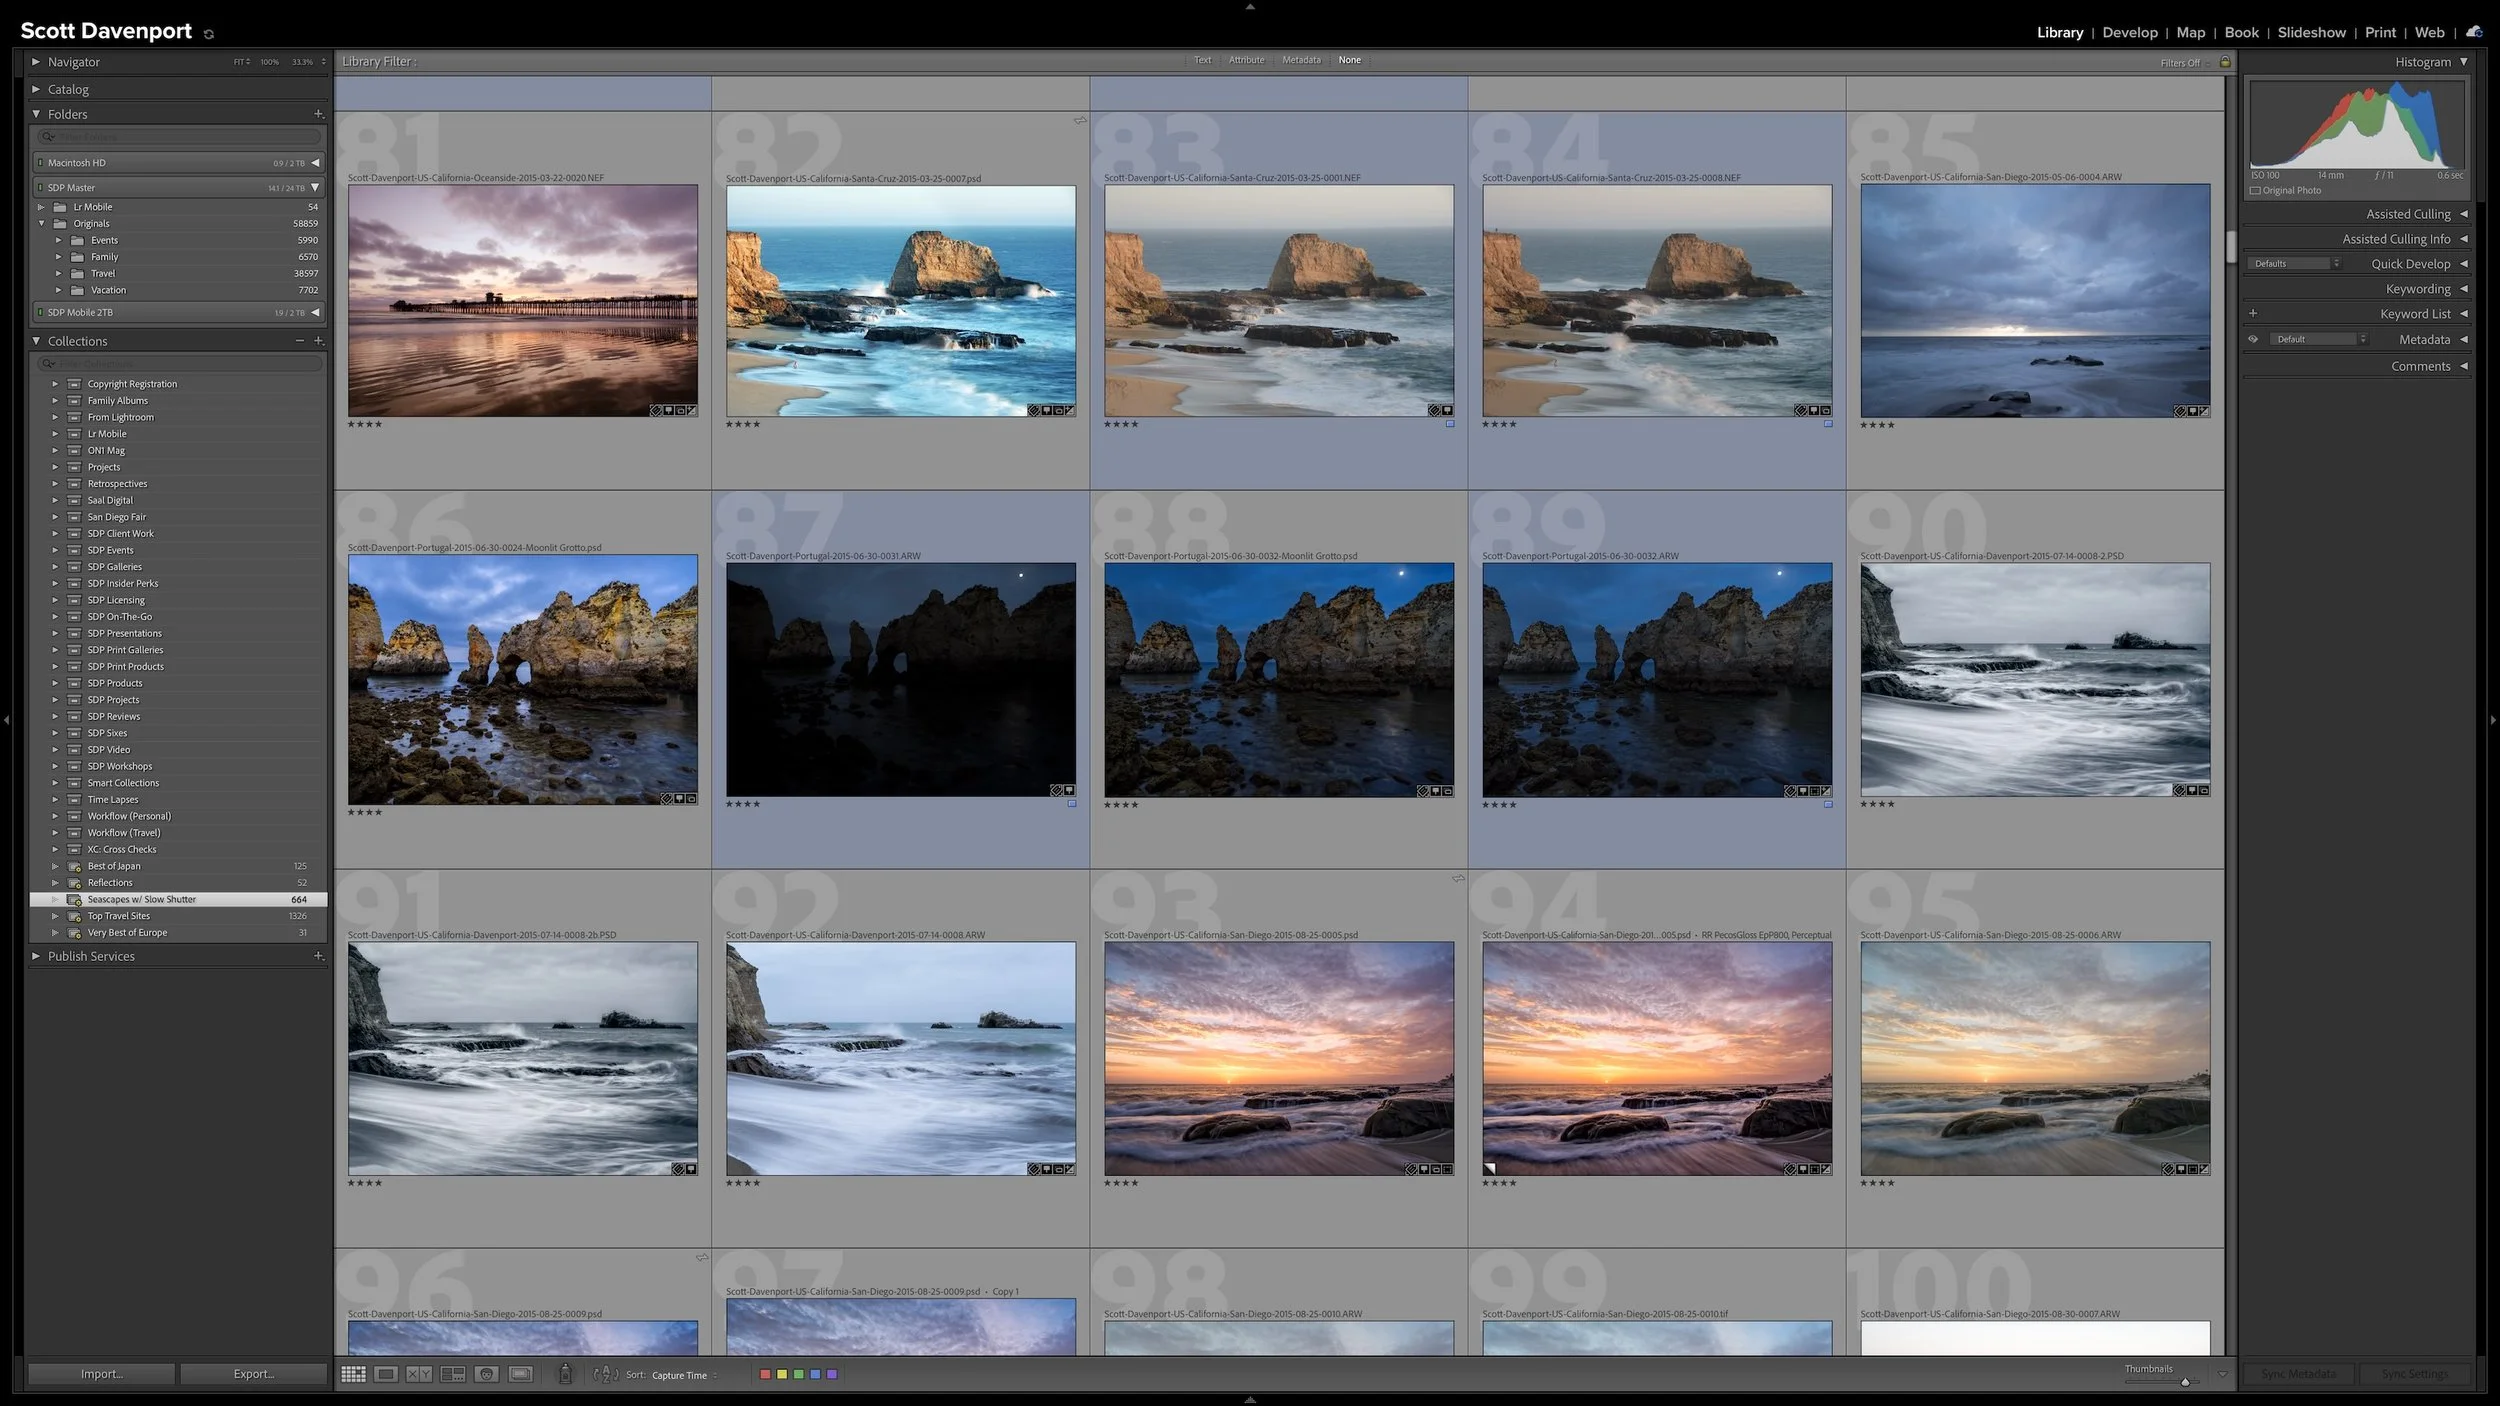Image resolution: width=2500 pixels, height=1406 pixels.
Task: Add new collection with plus icon
Action: [x=318, y=341]
